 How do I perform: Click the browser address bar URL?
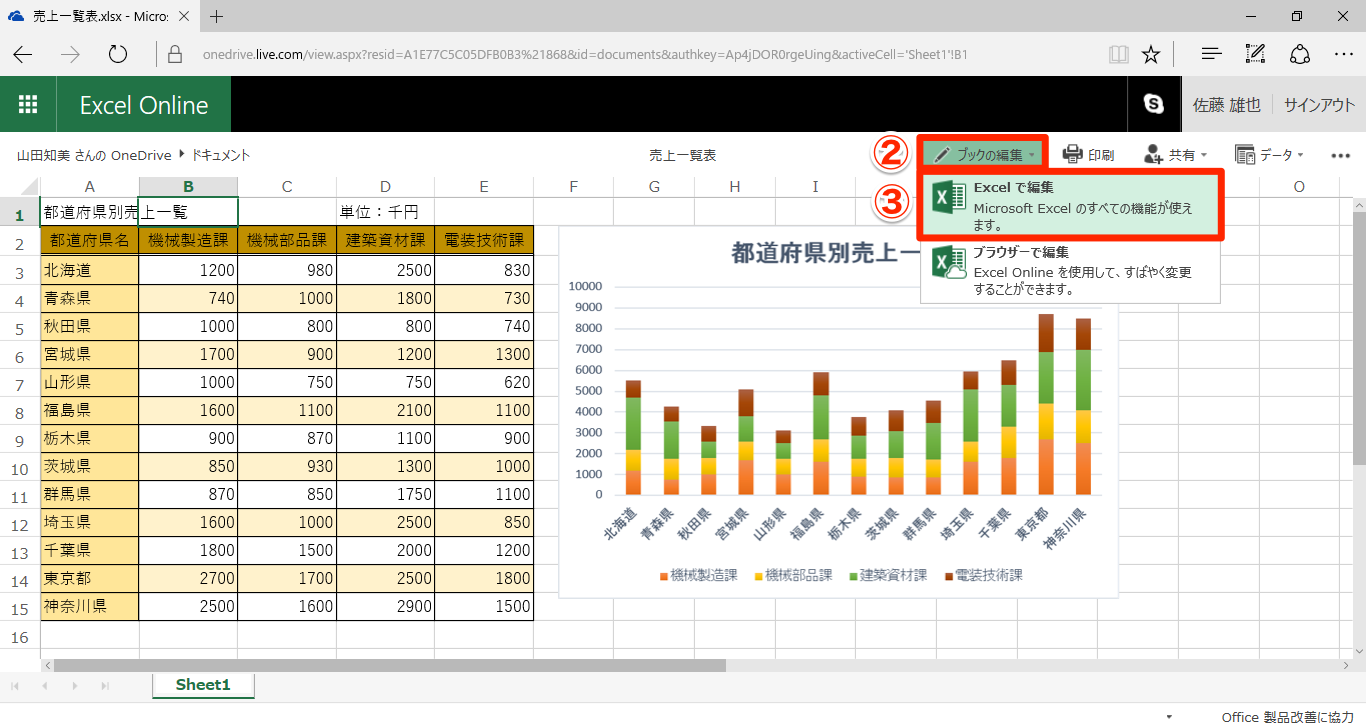[584, 54]
